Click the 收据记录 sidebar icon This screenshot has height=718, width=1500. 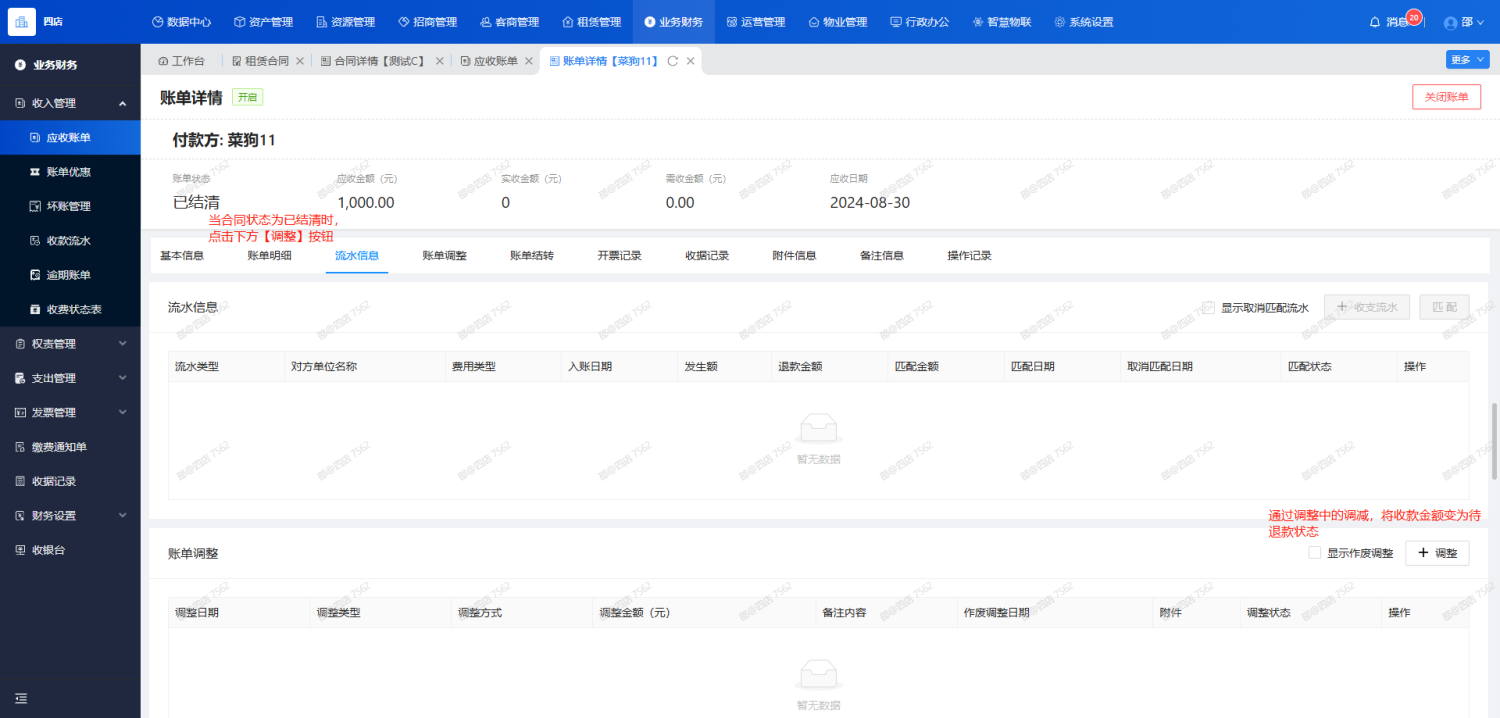21,481
